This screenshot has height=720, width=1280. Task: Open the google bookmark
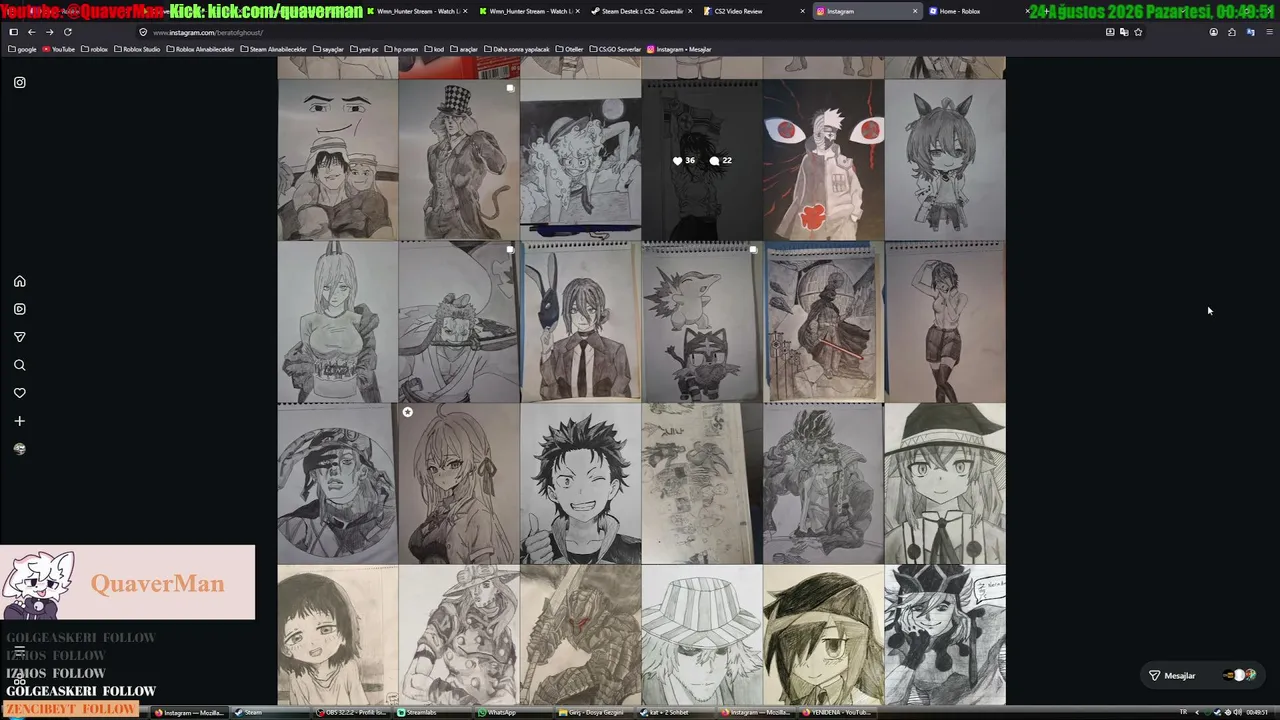tap(22, 49)
